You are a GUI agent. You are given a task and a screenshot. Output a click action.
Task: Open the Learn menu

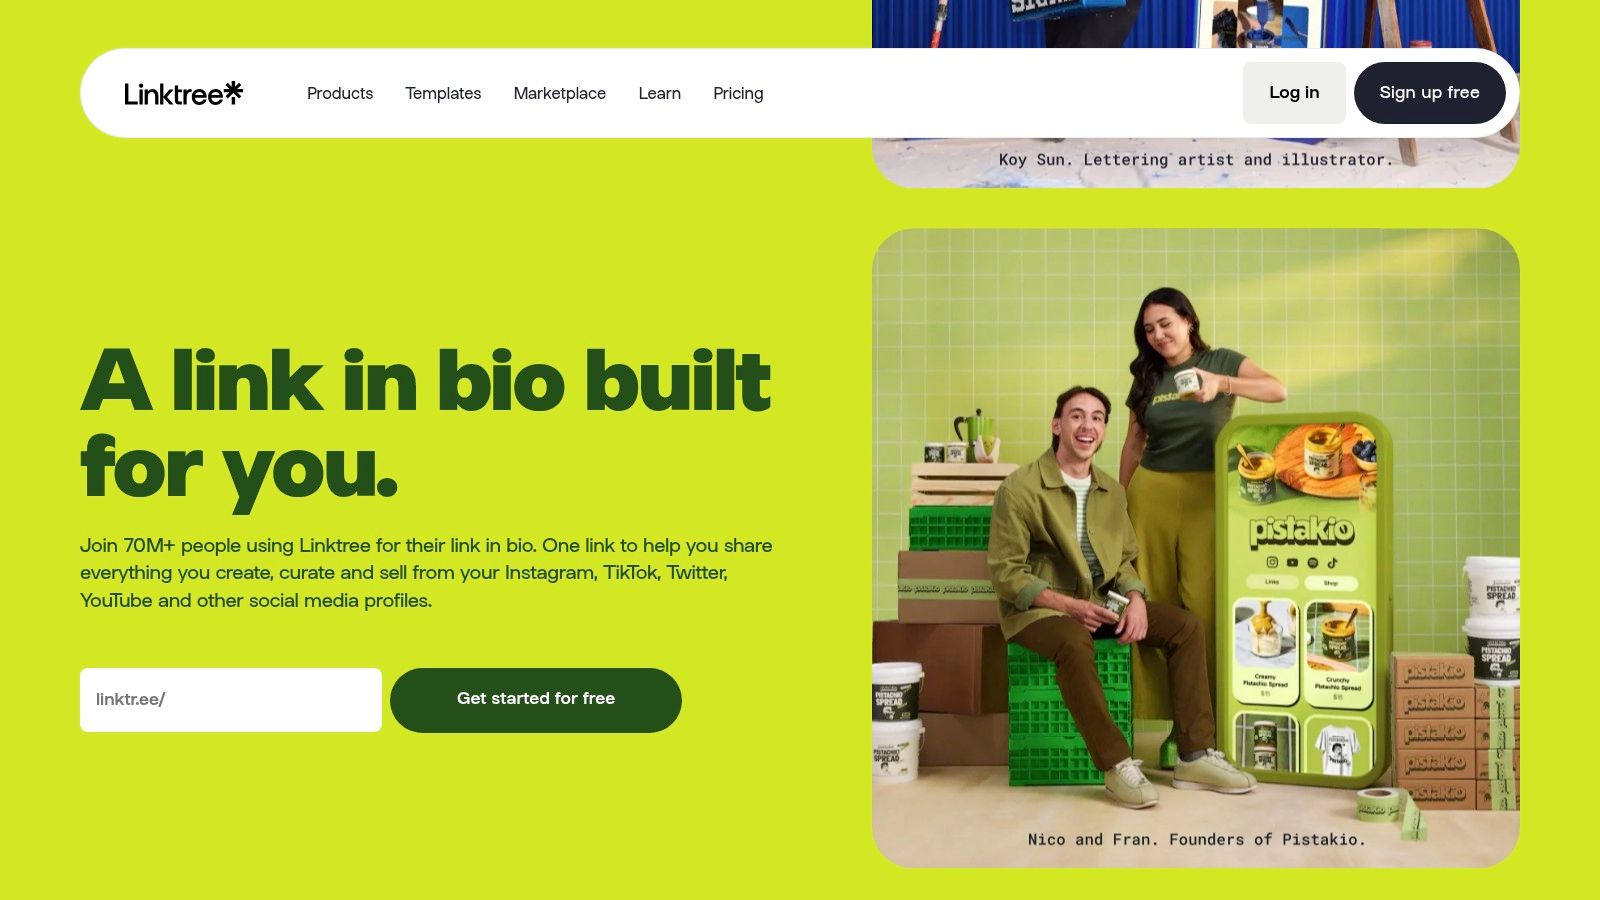click(x=660, y=93)
